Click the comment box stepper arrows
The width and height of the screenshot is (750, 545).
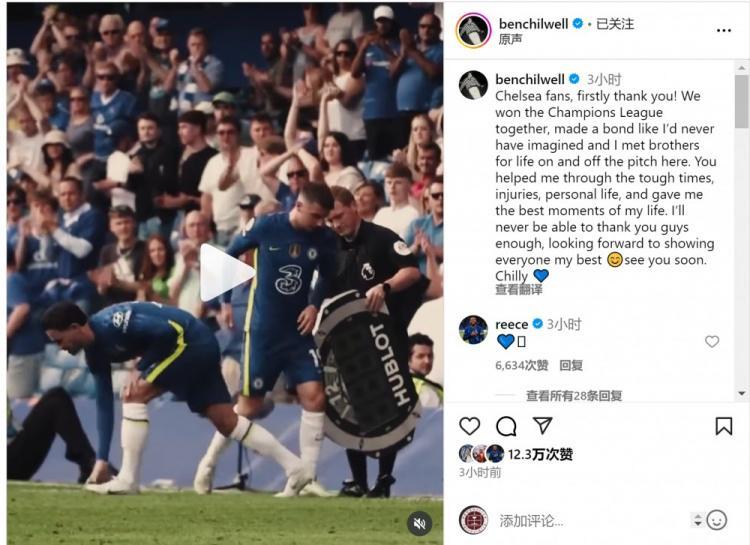pos(697,520)
